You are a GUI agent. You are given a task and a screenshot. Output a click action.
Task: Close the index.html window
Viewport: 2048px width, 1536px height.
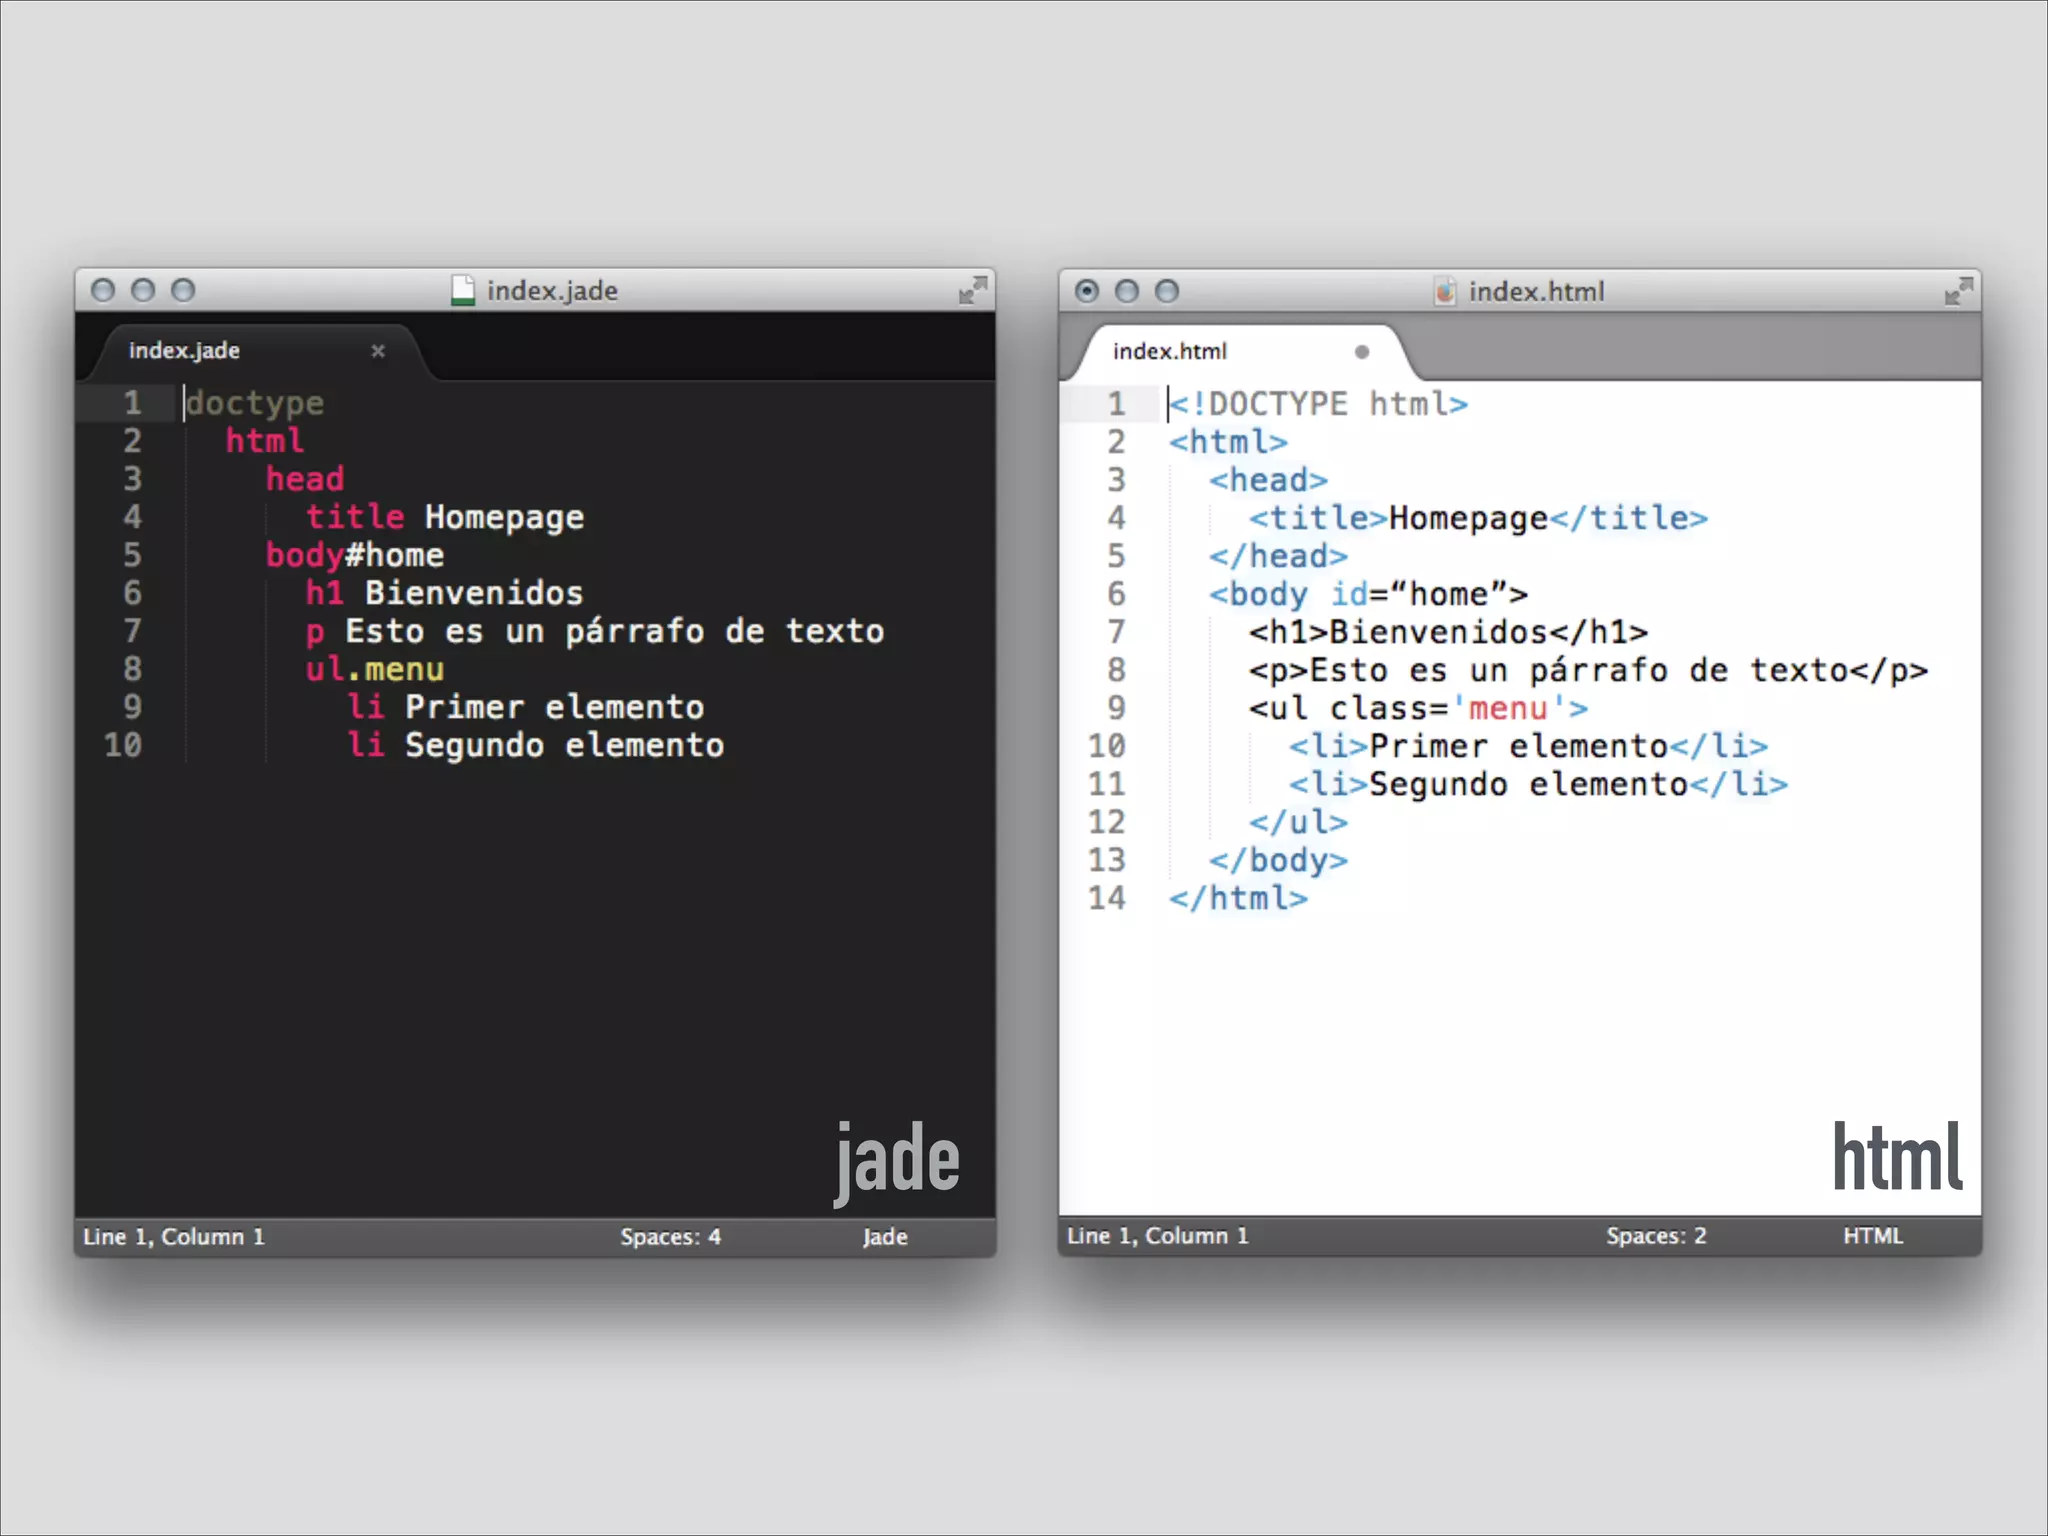point(1087,291)
